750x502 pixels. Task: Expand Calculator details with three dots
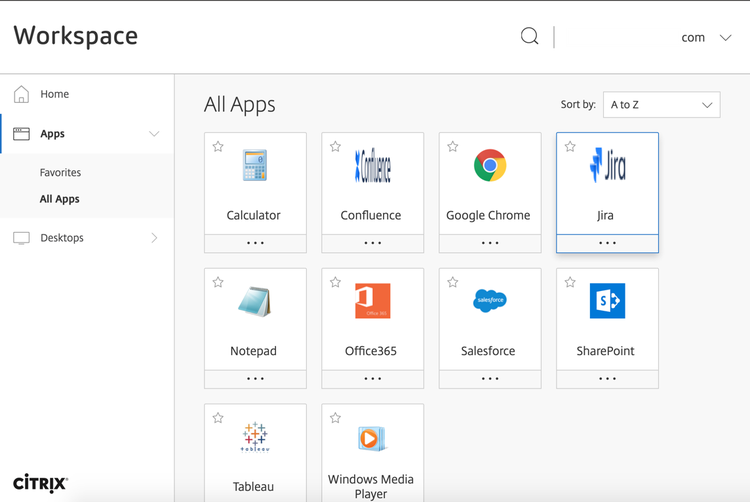pos(255,243)
